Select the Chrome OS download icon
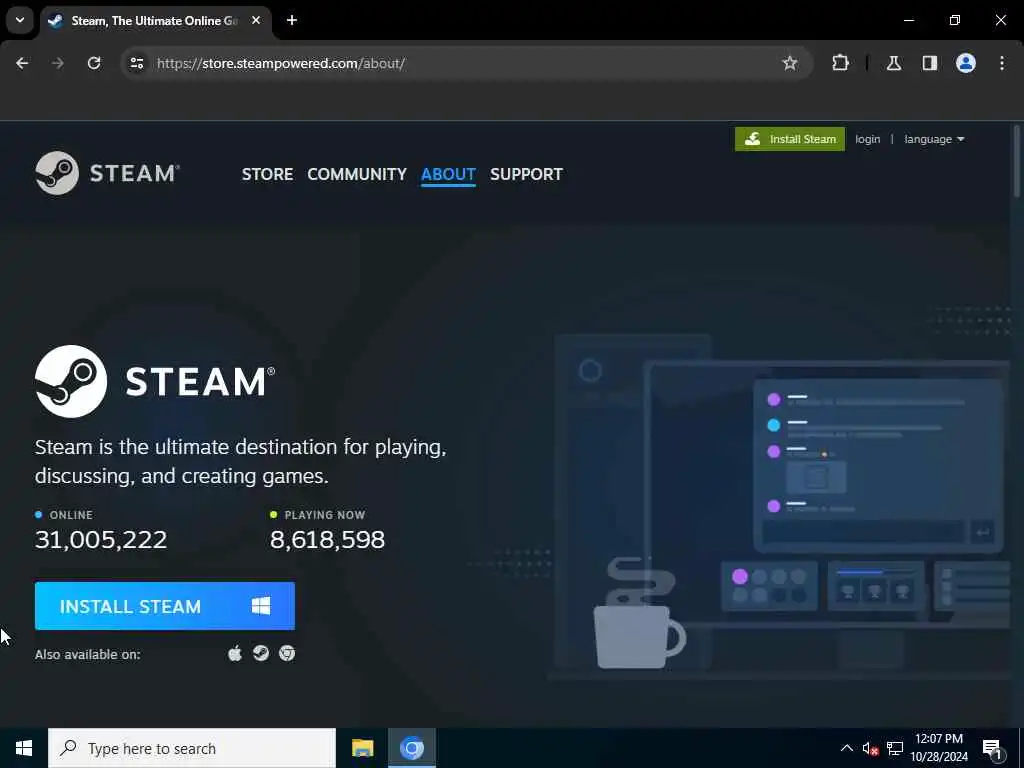The width and height of the screenshot is (1024, 768). [x=287, y=653]
